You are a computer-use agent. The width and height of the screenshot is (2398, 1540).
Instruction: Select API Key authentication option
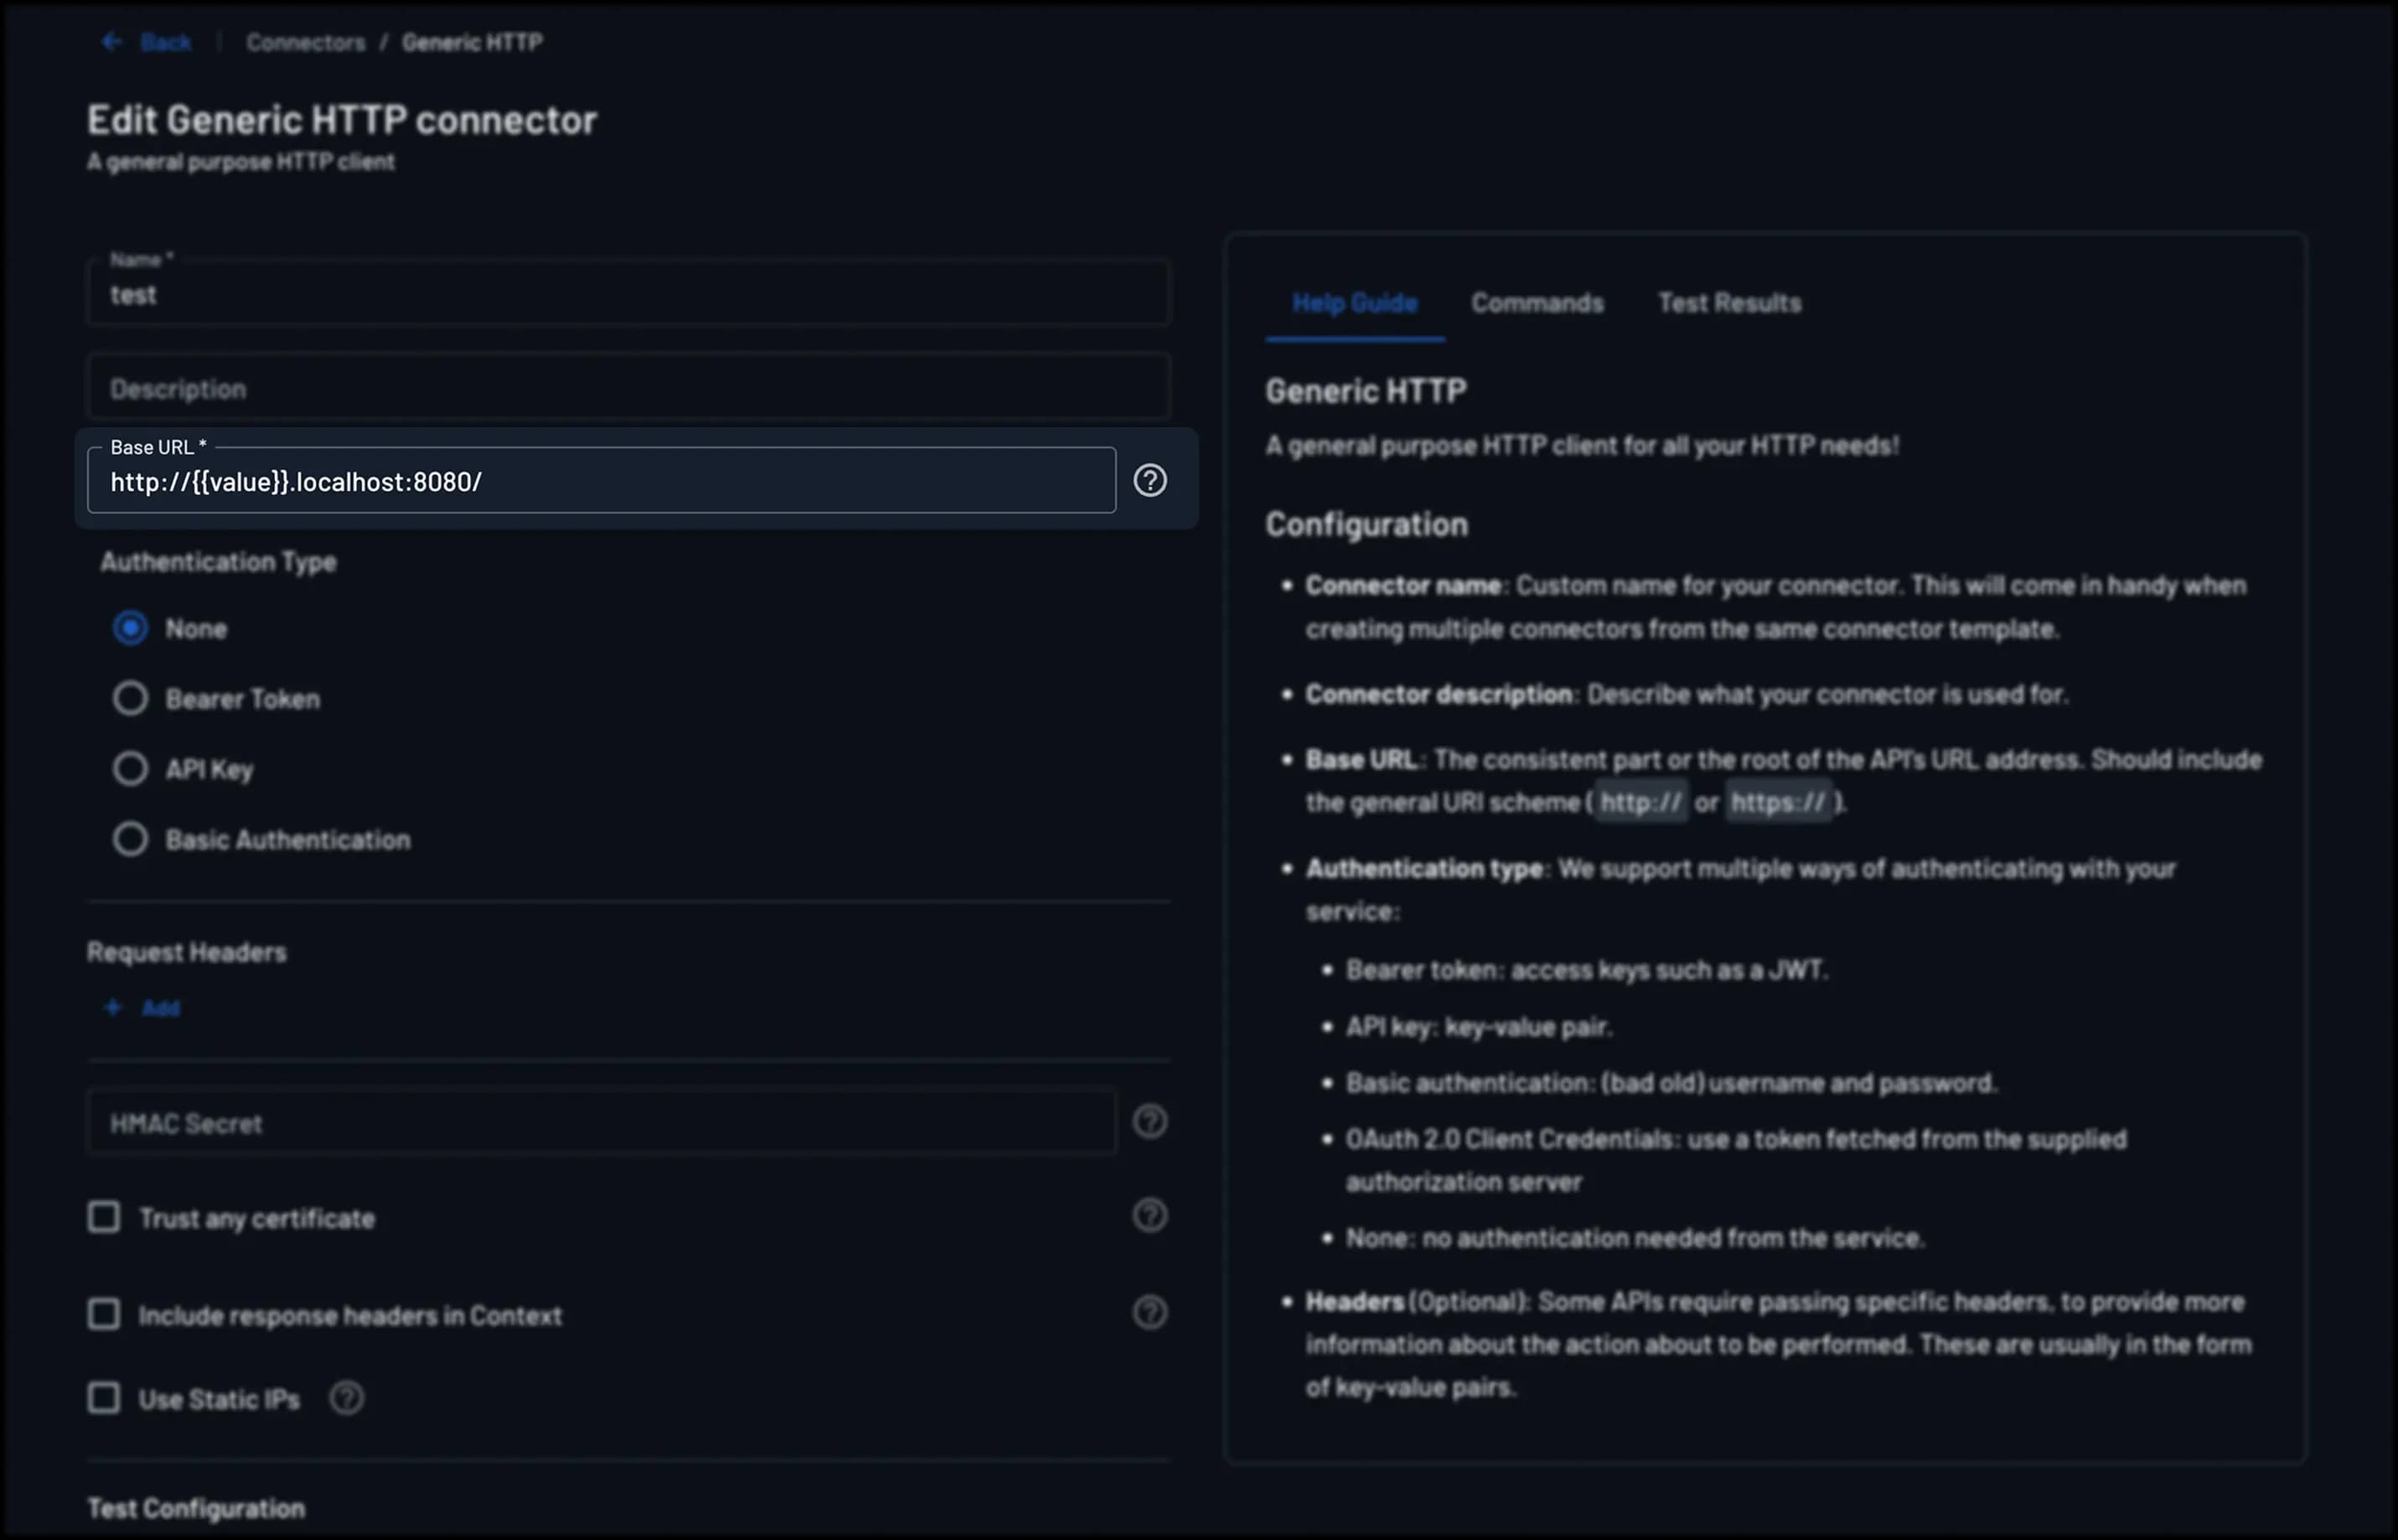click(x=130, y=768)
